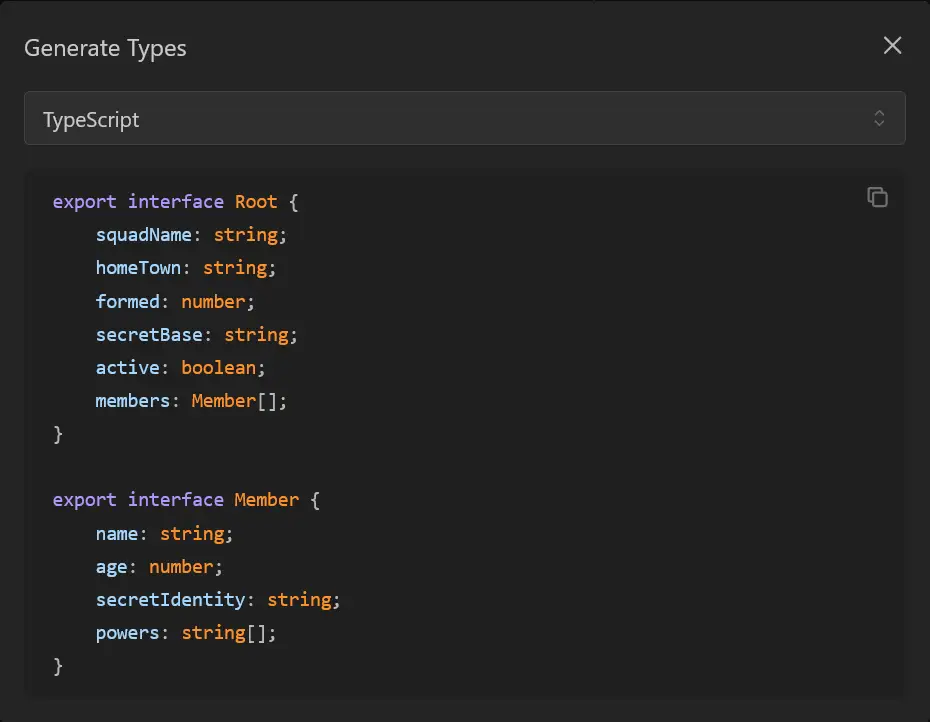Click the secretIdentity property line
930x722 pixels.
pyautogui.click(x=170, y=599)
